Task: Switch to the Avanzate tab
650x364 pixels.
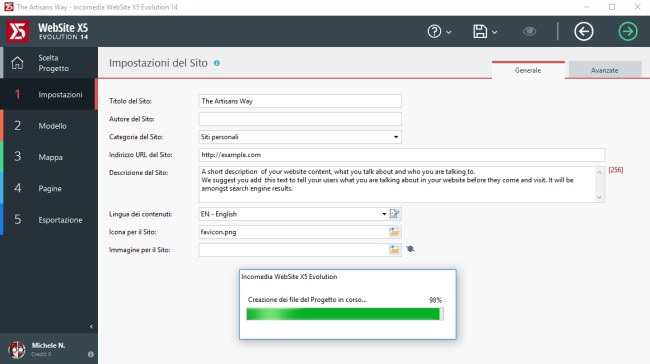Action: (605, 70)
